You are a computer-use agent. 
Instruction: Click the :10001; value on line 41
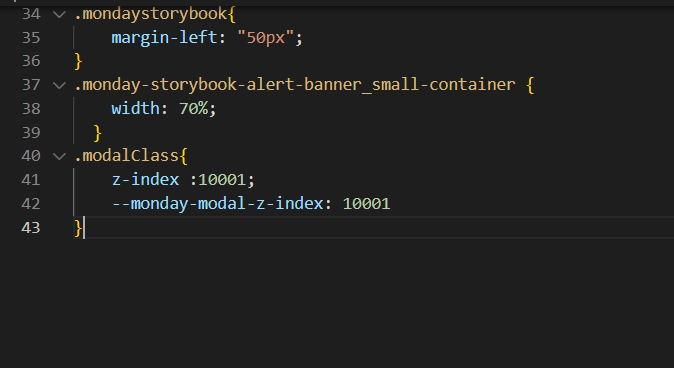[222, 180]
